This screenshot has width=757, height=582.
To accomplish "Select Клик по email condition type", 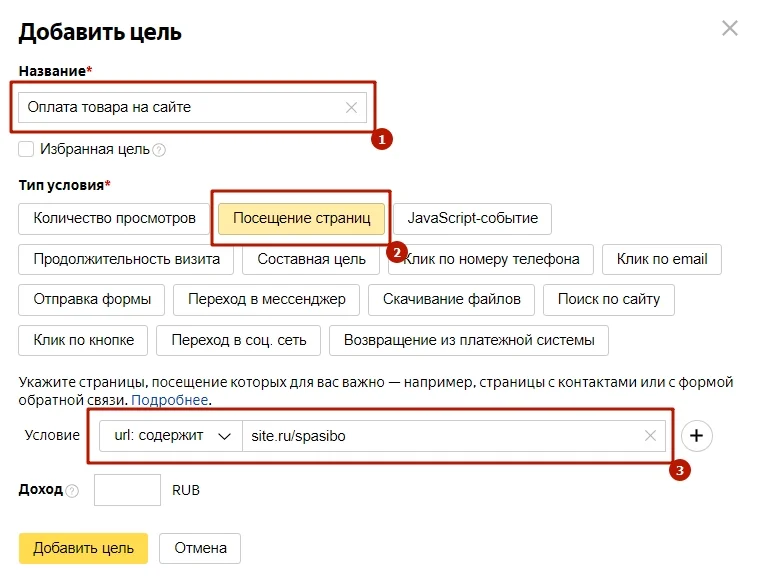I will point(661,259).
